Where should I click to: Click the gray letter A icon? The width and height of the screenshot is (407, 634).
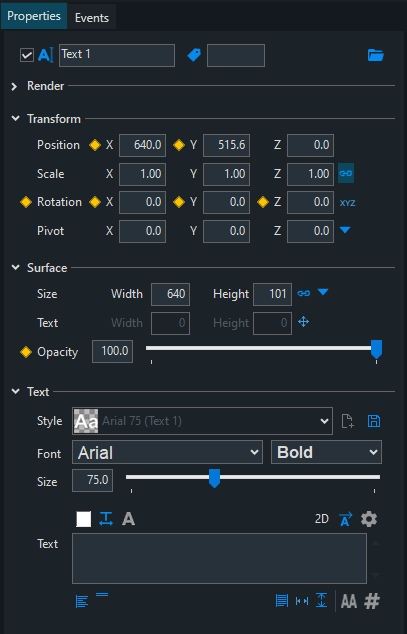tap(129, 519)
